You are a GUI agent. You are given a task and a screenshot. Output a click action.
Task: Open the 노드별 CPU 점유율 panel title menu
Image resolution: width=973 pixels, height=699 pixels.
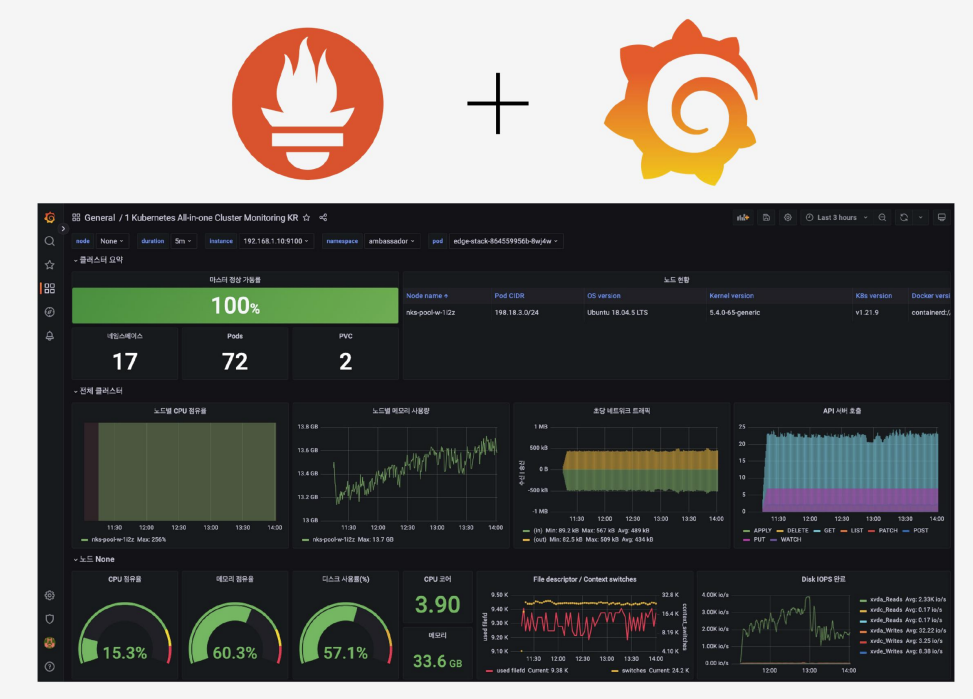pyautogui.click(x=180, y=411)
